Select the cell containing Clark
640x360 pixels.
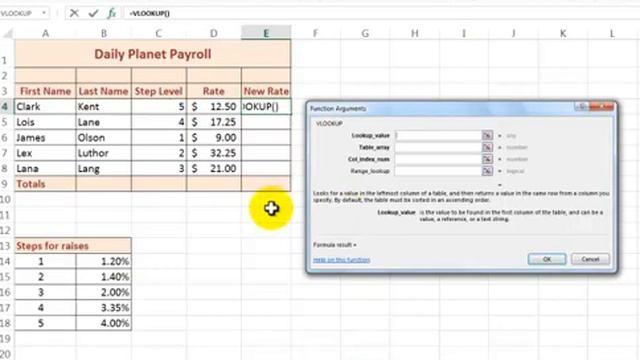pos(45,107)
